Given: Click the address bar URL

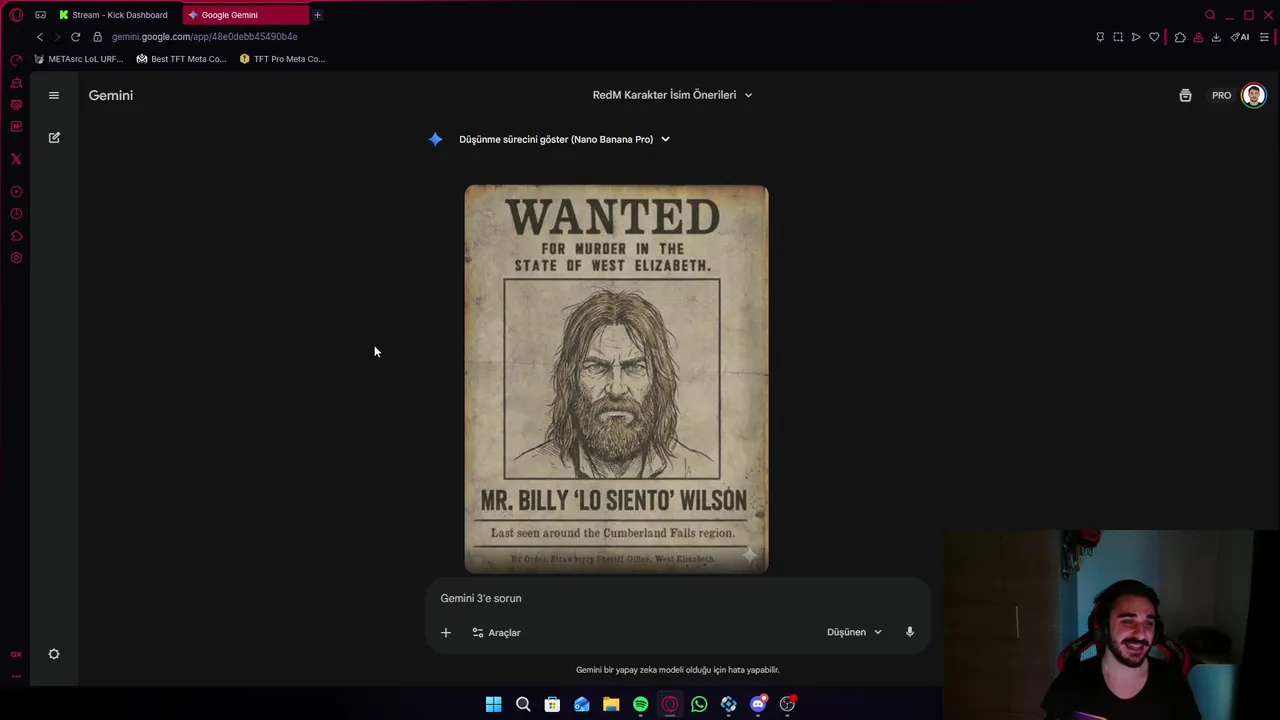Looking at the screenshot, I should (x=204, y=37).
